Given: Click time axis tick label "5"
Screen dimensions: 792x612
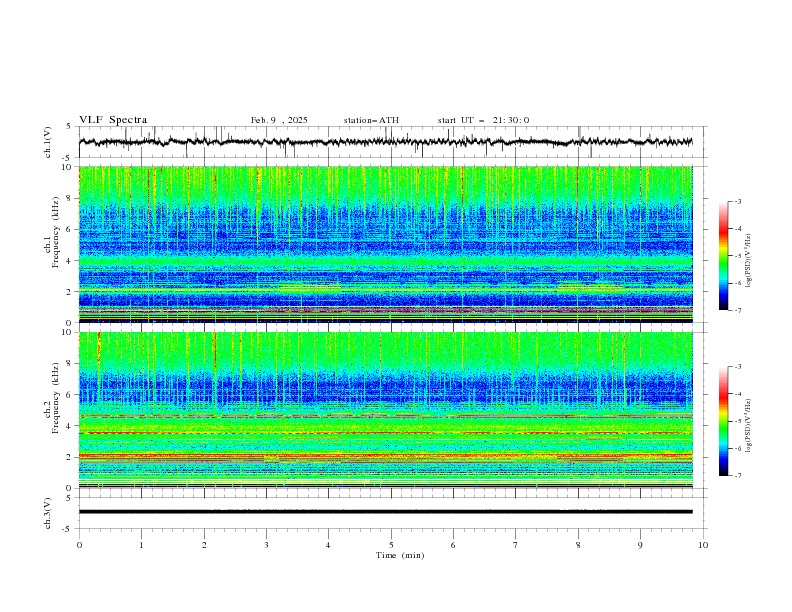Looking at the screenshot, I should point(391,545).
